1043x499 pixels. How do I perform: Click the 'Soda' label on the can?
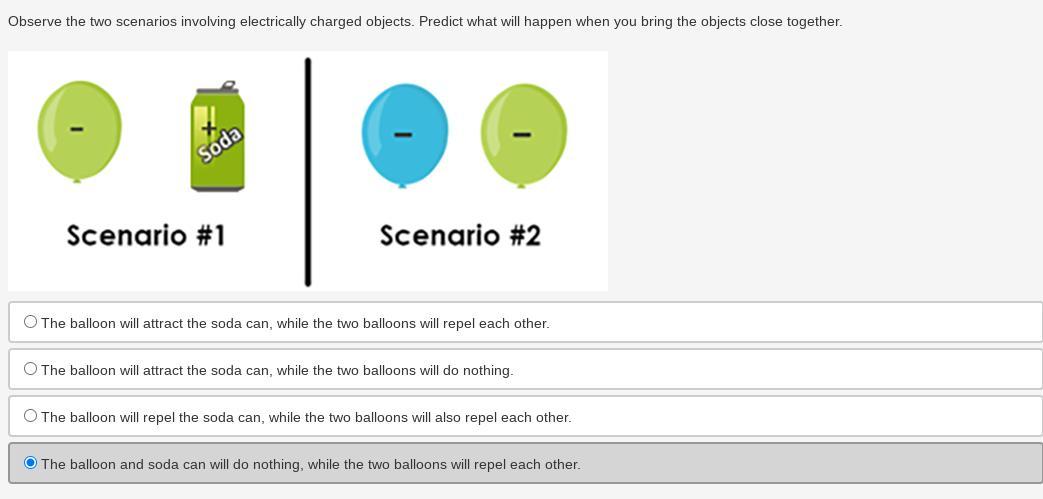click(221, 146)
